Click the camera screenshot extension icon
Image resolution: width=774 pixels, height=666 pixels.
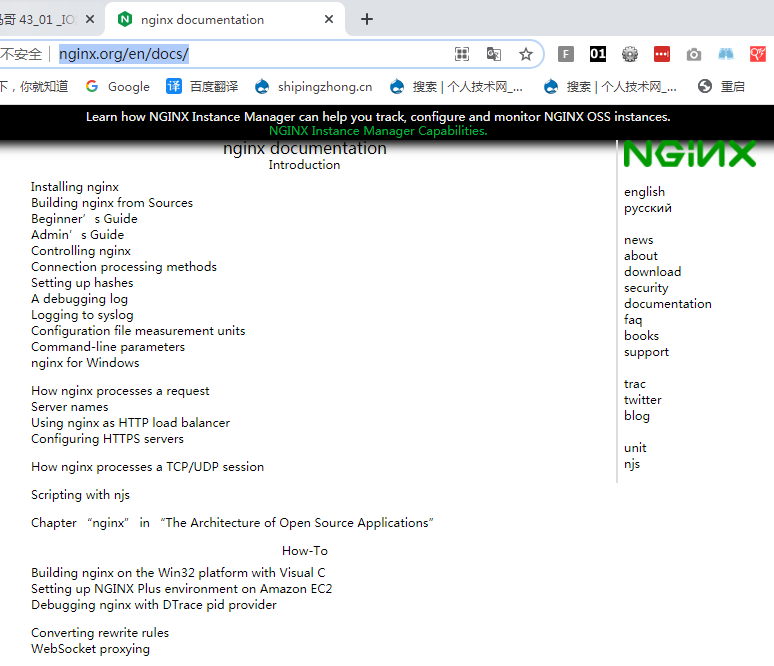coord(694,54)
